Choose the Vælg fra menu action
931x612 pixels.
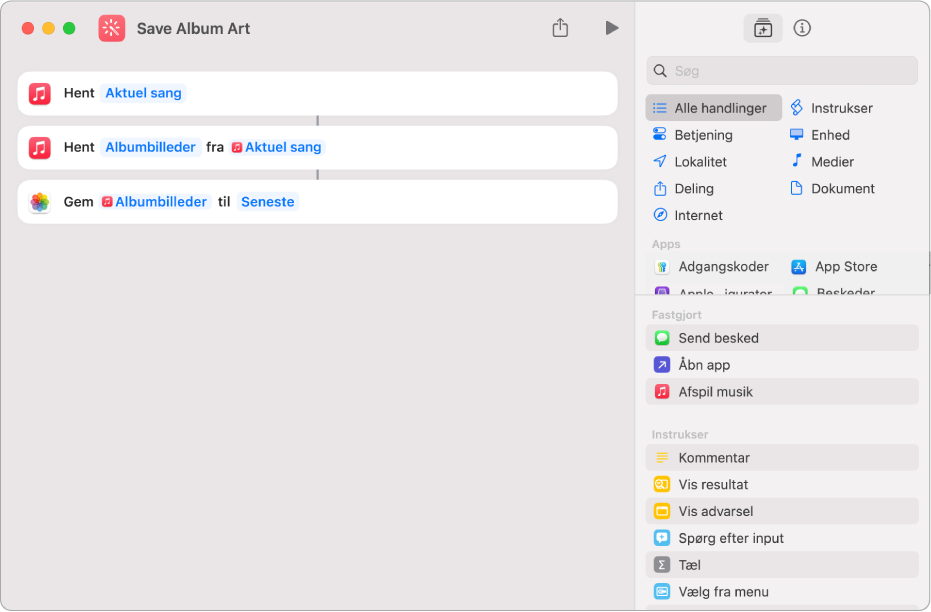point(782,592)
